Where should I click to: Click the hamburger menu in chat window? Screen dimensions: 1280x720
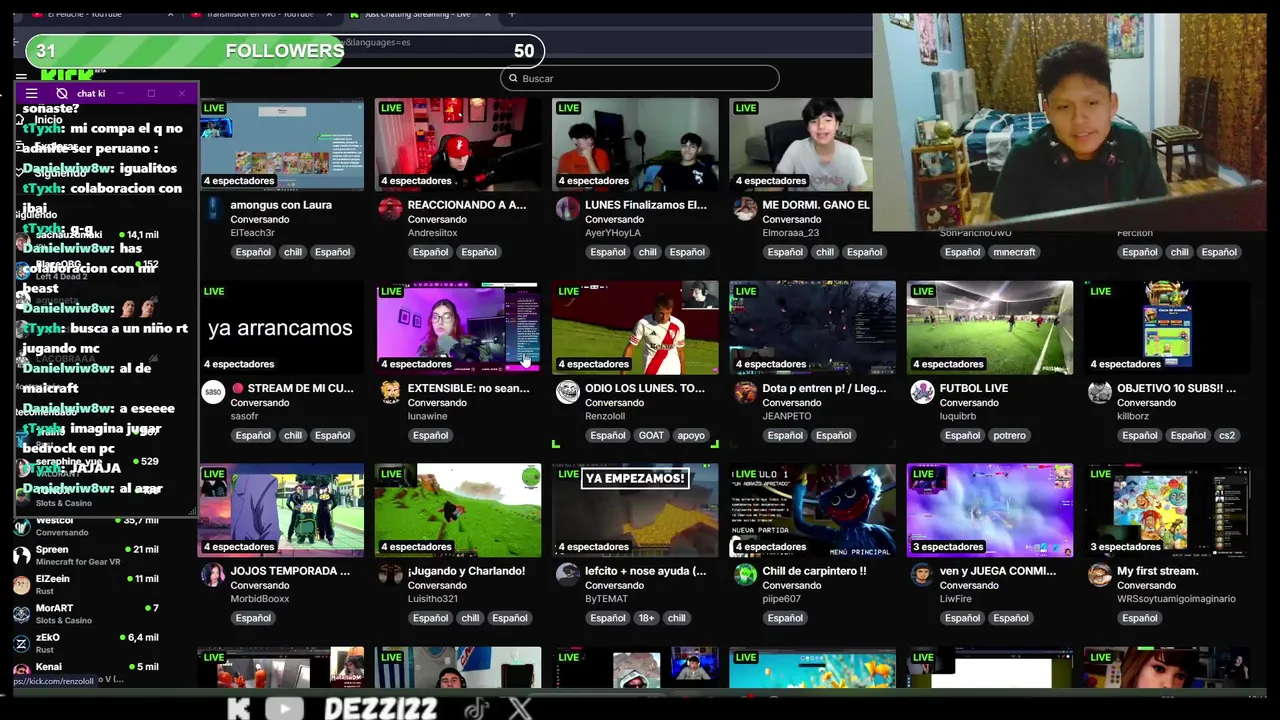[32, 94]
